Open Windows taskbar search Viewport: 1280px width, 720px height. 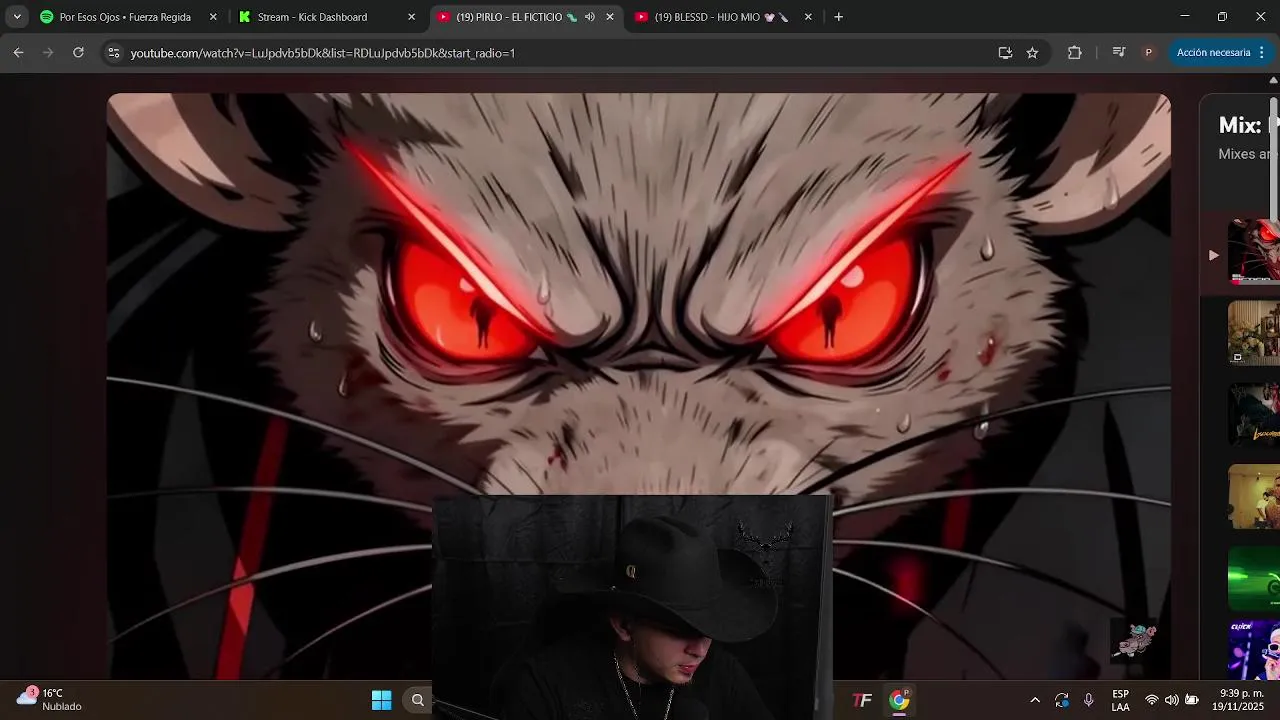(x=418, y=700)
